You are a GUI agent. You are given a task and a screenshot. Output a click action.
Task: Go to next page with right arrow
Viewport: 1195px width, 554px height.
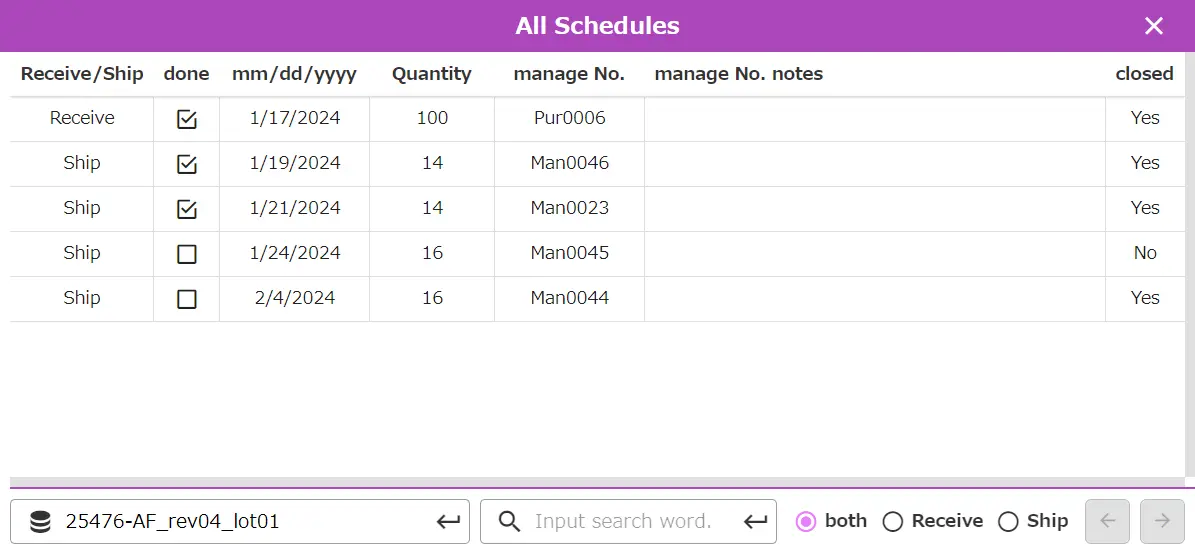tap(1162, 521)
